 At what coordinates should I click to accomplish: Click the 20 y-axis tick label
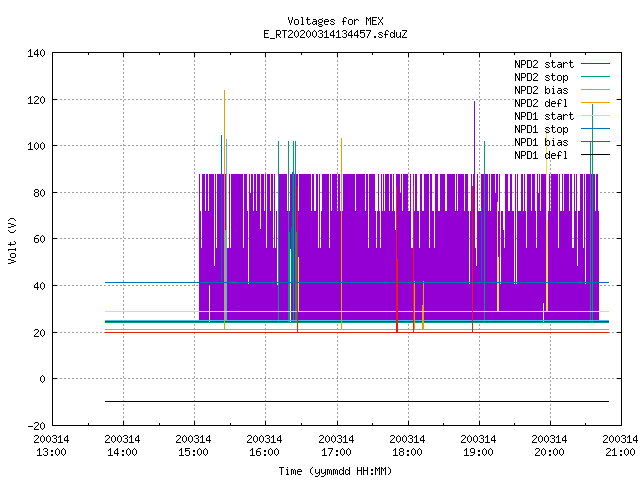pos(39,333)
